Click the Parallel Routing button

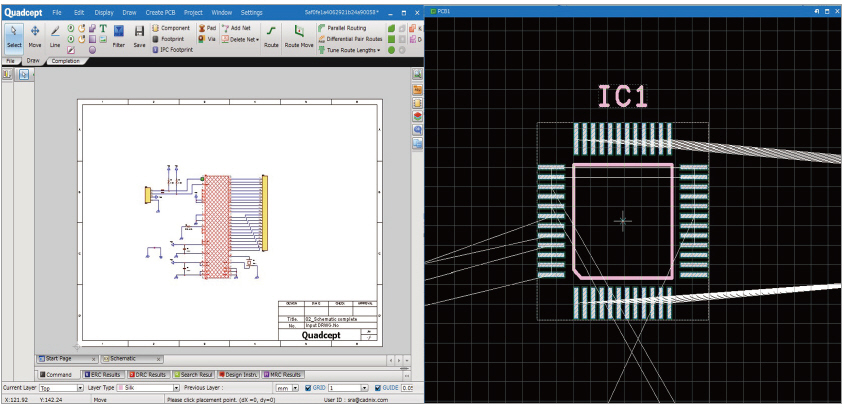[x=346, y=28]
